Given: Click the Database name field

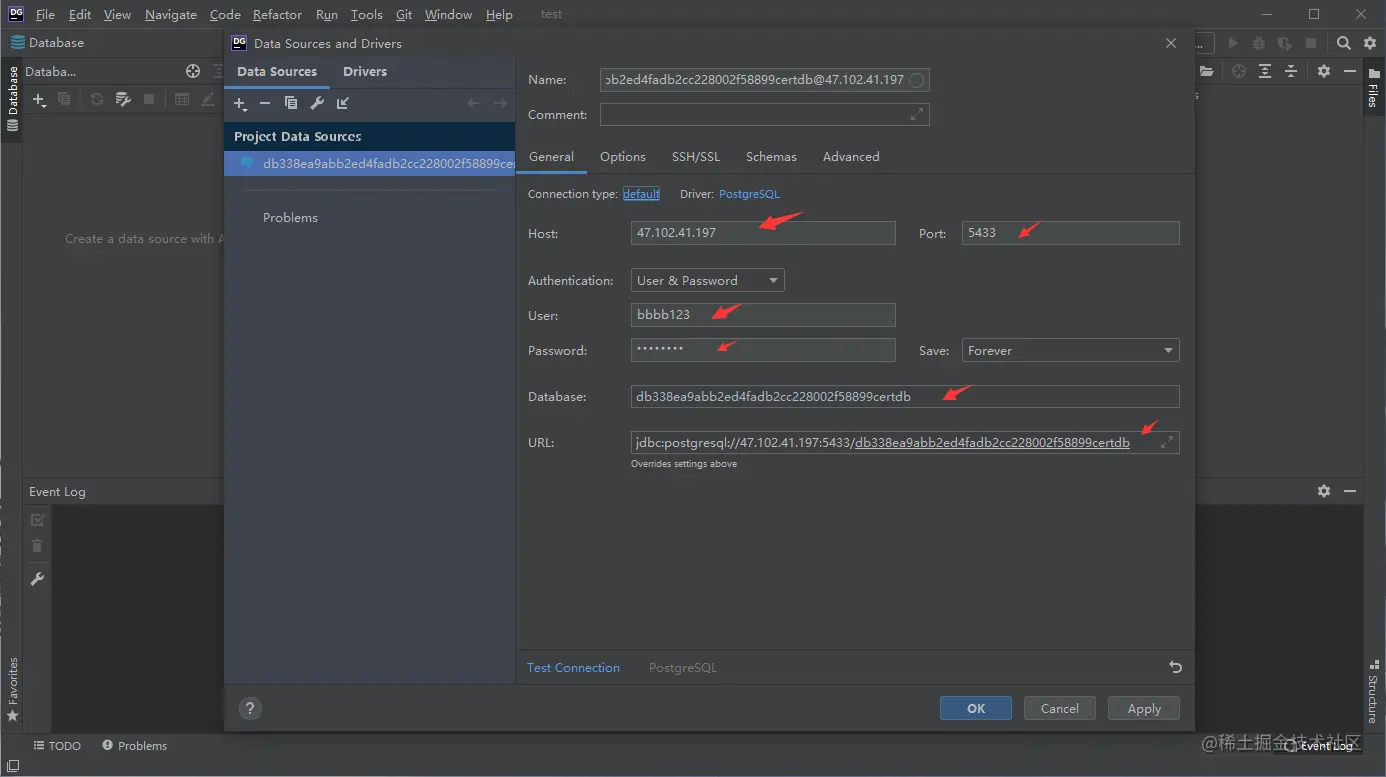Looking at the screenshot, I should click(905, 397).
